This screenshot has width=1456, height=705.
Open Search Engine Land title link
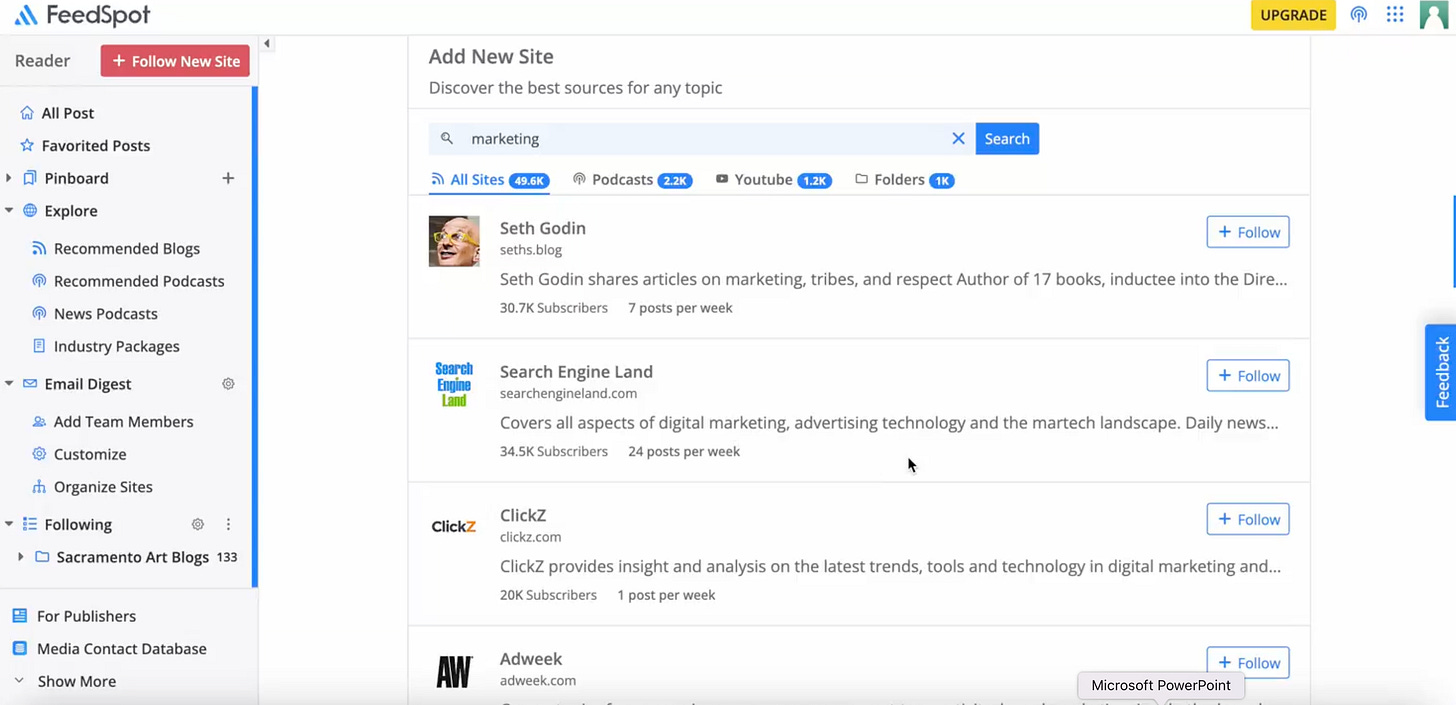[576, 372]
